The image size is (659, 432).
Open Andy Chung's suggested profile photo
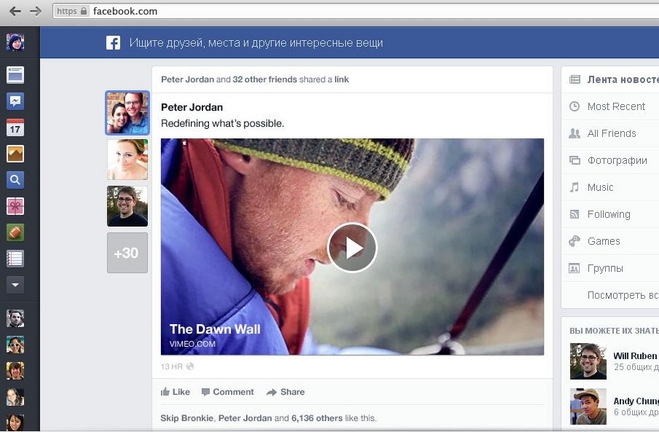[x=588, y=406]
